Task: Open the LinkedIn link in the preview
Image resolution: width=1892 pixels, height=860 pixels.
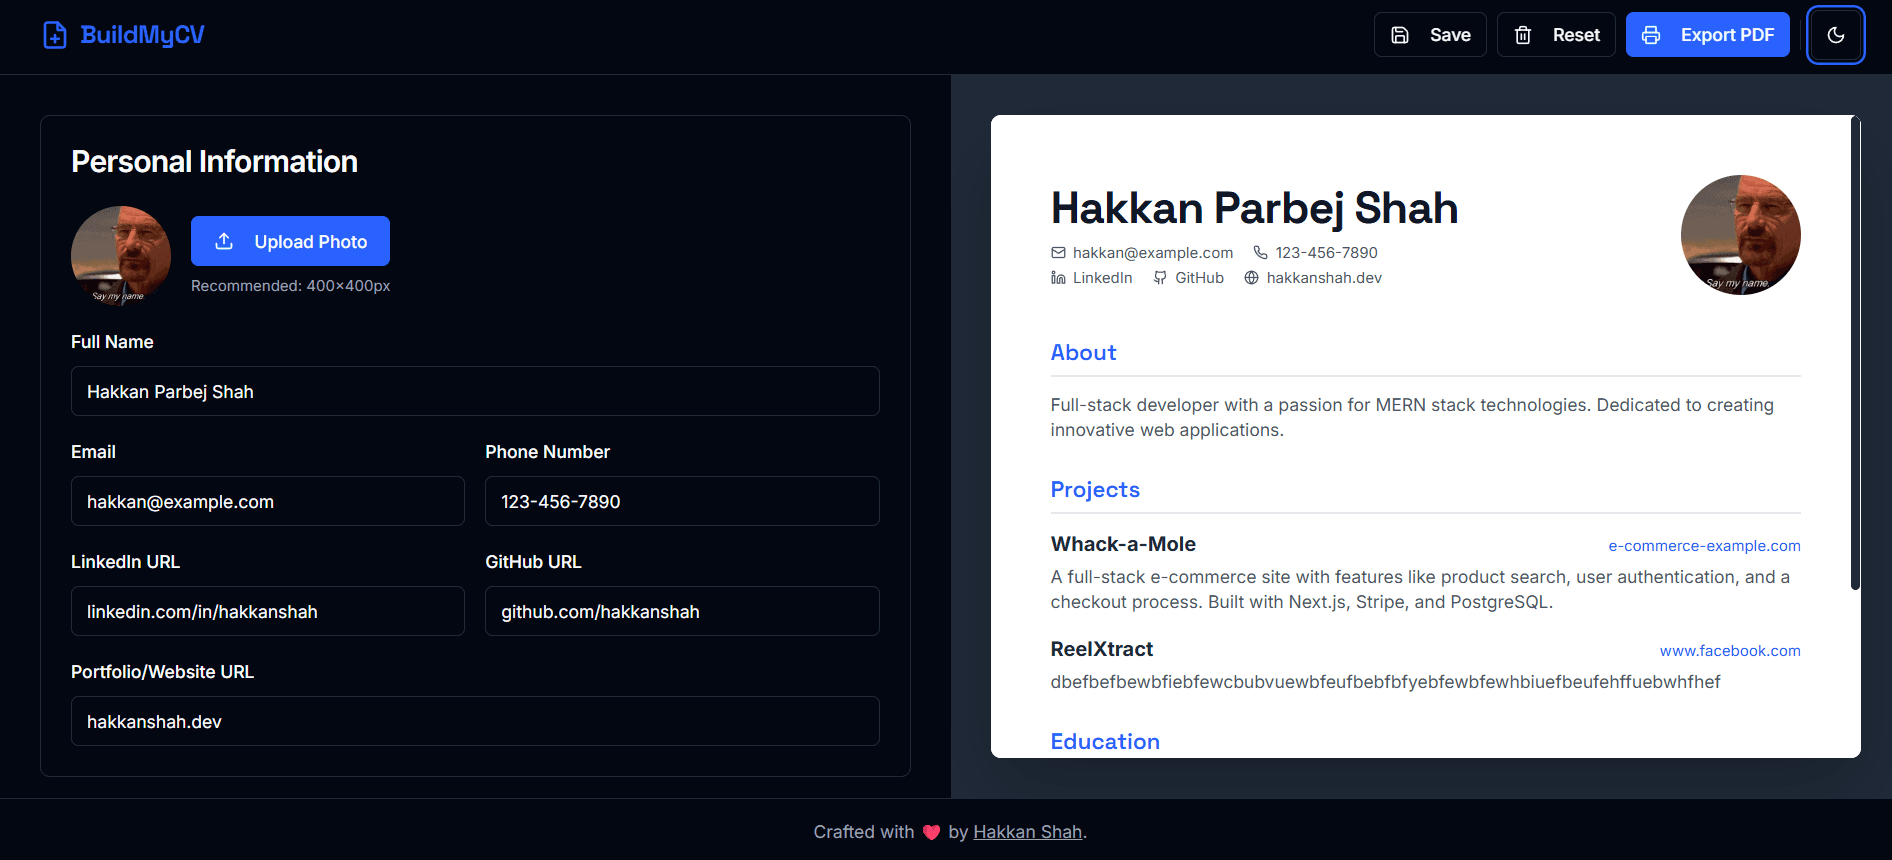Action: pyautogui.click(x=1101, y=278)
